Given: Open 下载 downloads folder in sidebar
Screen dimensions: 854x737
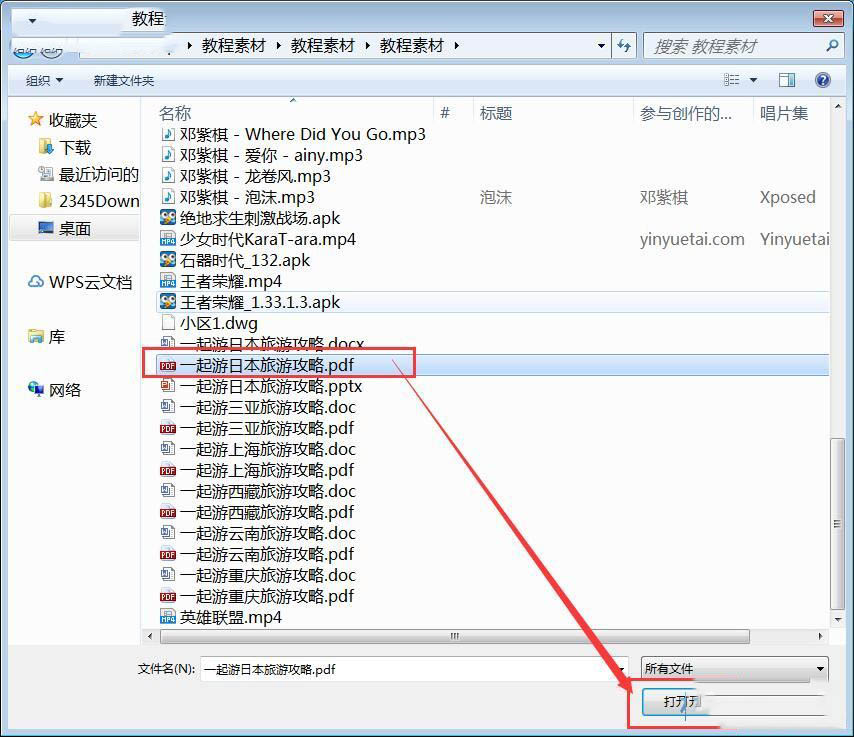Looking at the screenshot, I should click(65, 147).
